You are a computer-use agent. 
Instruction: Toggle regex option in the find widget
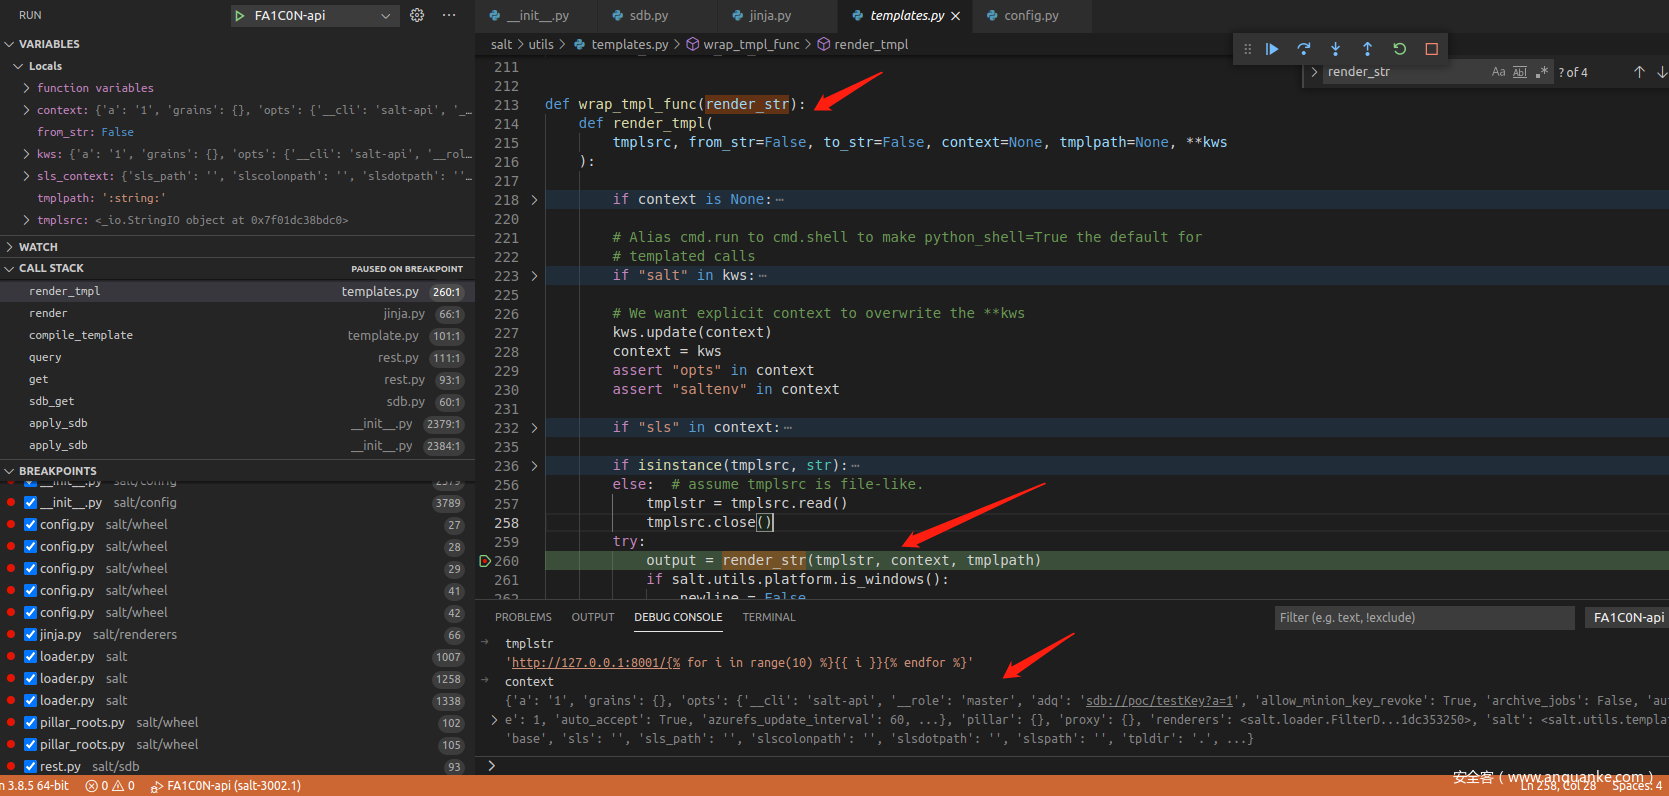point(1542,72)
